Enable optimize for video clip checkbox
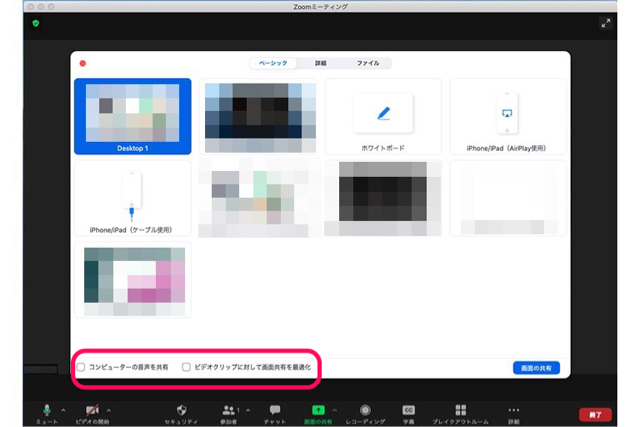640x427 pixels. click(186, 367)
